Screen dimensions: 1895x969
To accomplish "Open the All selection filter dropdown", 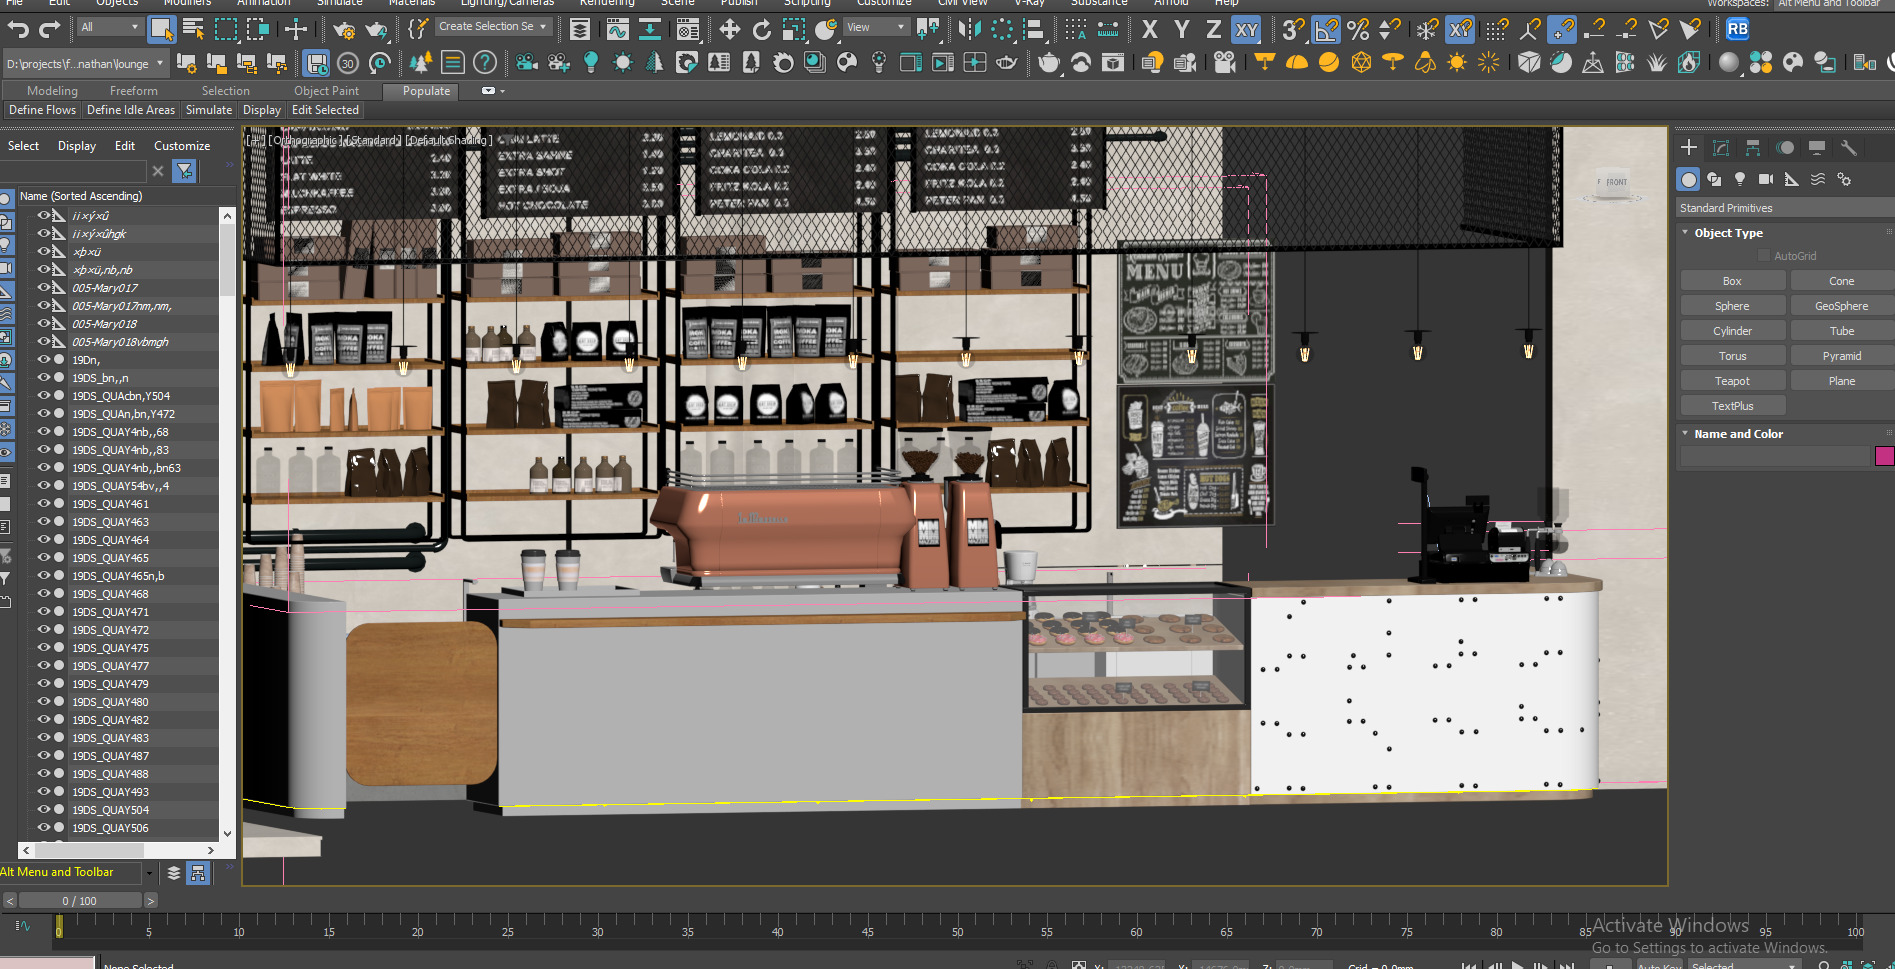I will tap(110, 27).
